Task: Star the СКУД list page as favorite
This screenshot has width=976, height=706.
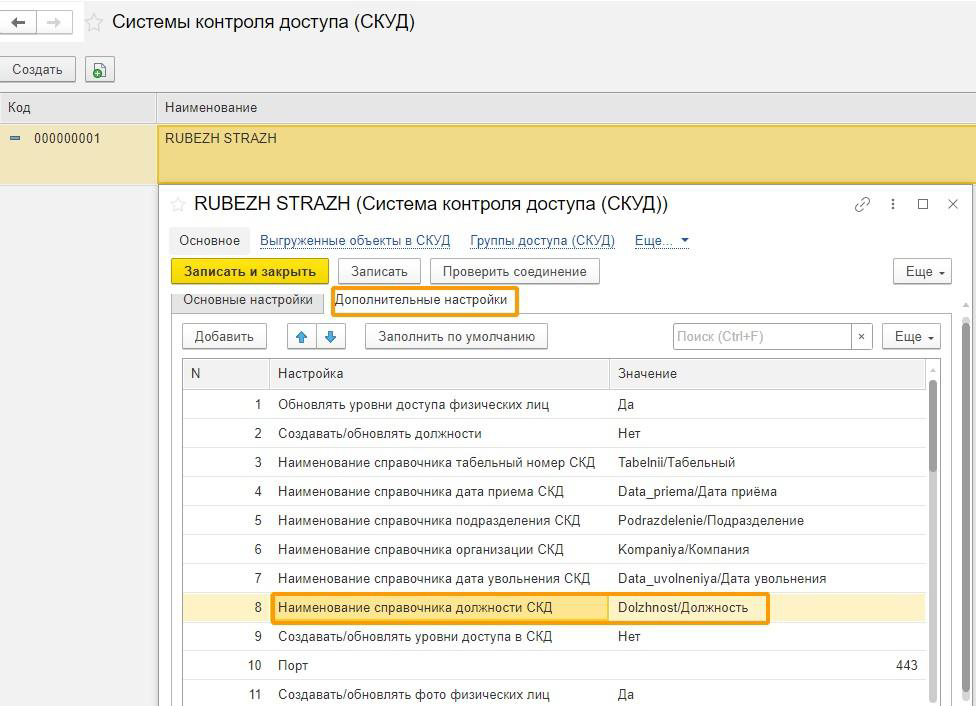Action: pos(93,22)
